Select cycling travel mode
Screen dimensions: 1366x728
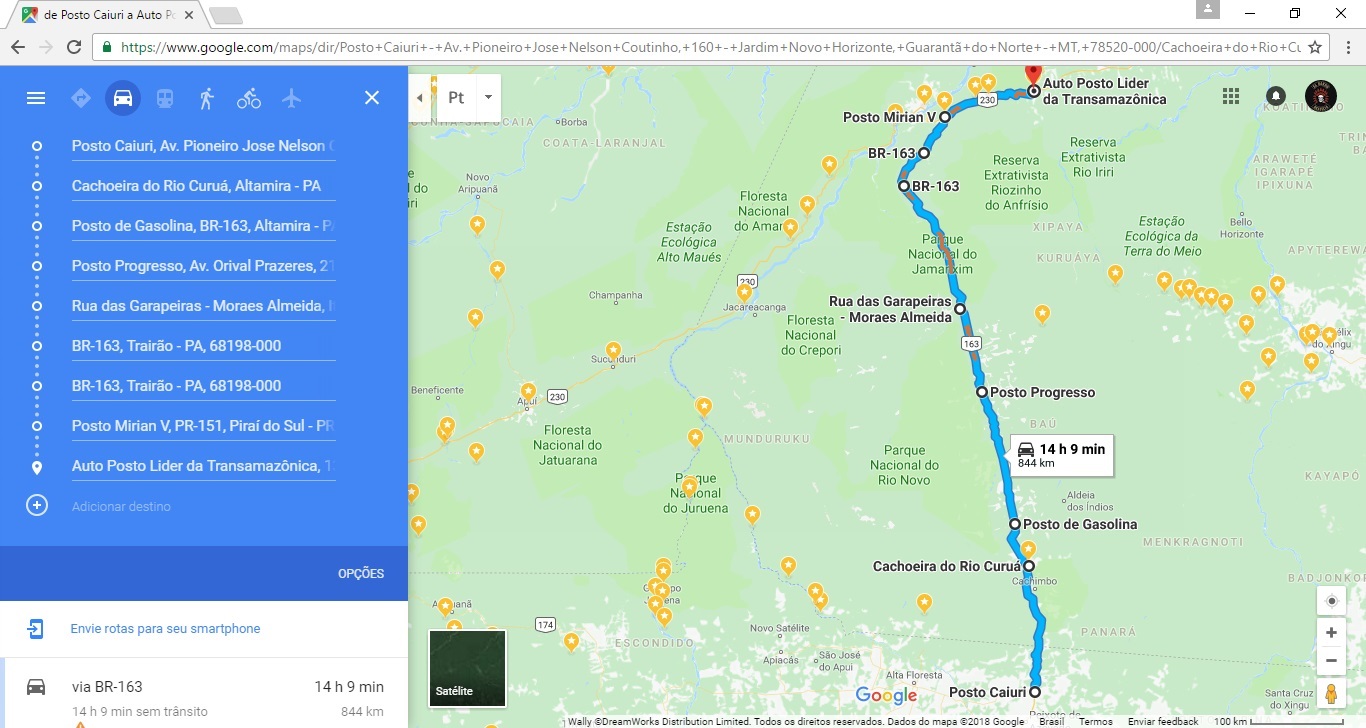click(x=249, y=98)
